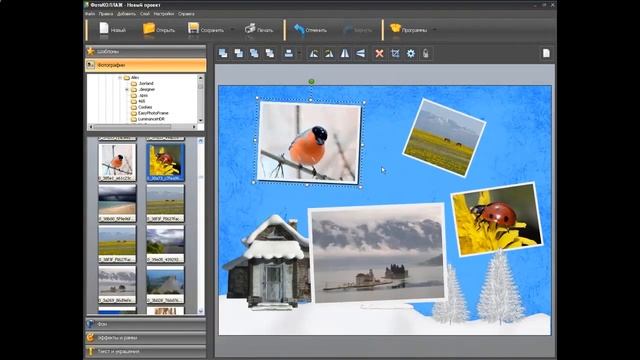640x360 pixels.
Task: Redo the action with Вернуть
Action: (358, 30)
